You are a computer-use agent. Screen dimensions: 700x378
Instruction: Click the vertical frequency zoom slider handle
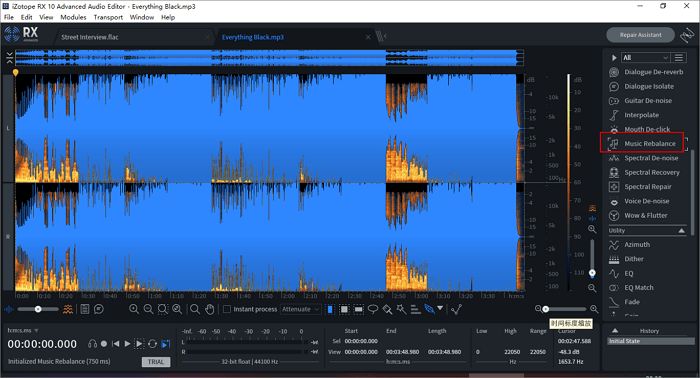pyautogui.click(x=592, y=273)
